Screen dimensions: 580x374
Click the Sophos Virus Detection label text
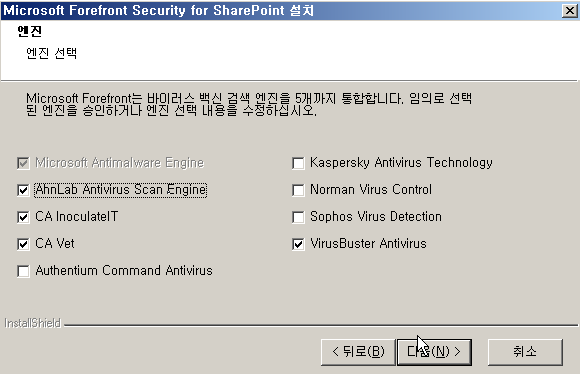(376, 216)
